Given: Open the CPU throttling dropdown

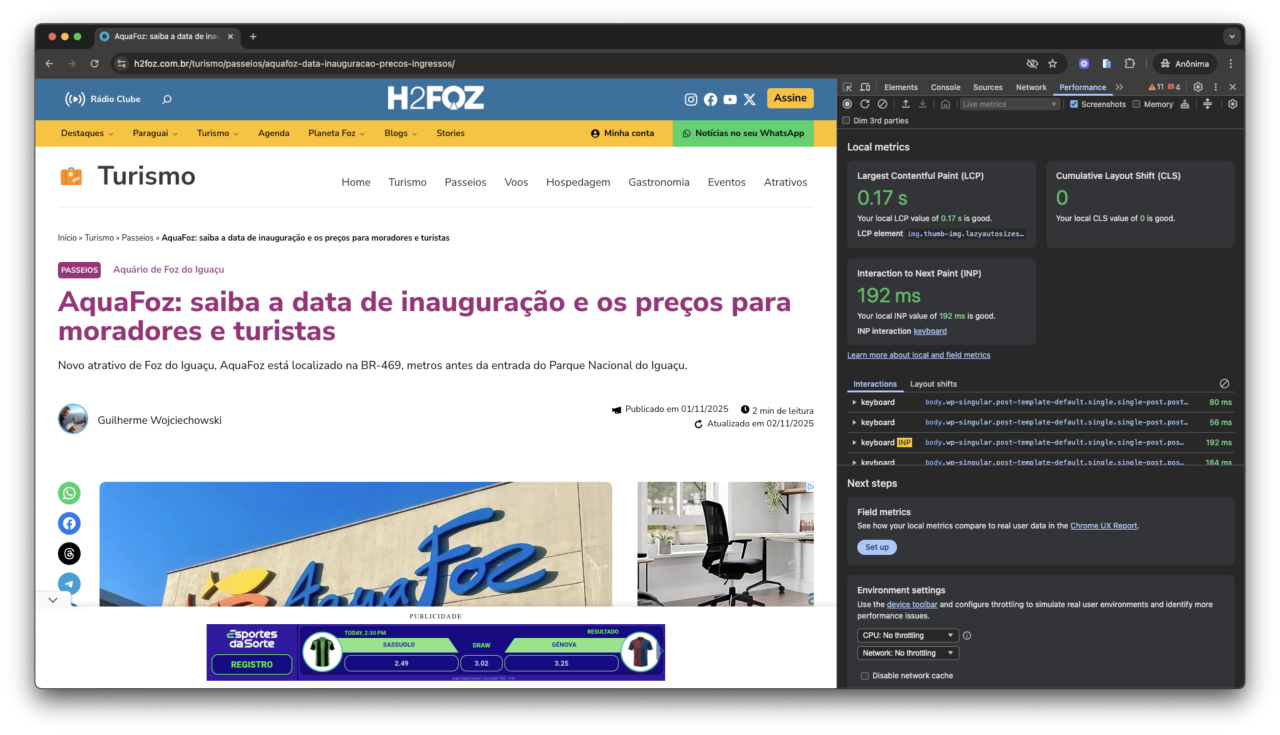Looking at the screenshot, I should pyautogui.click(x=907, y=635).
